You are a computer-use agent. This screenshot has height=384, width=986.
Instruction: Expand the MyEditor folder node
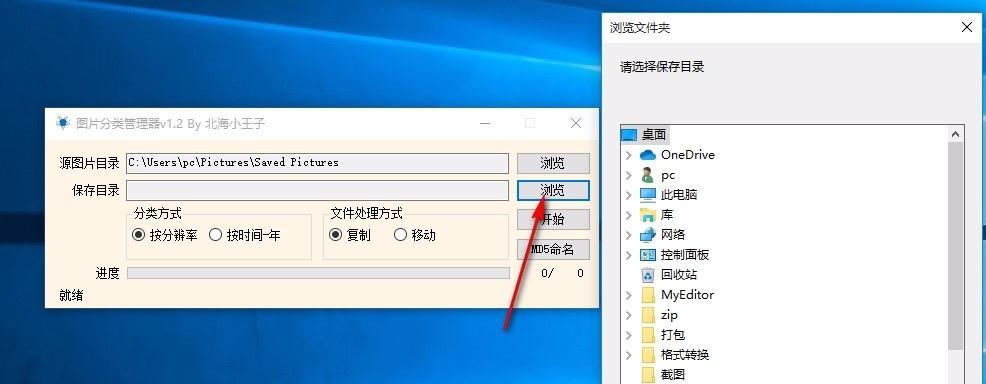628,295
